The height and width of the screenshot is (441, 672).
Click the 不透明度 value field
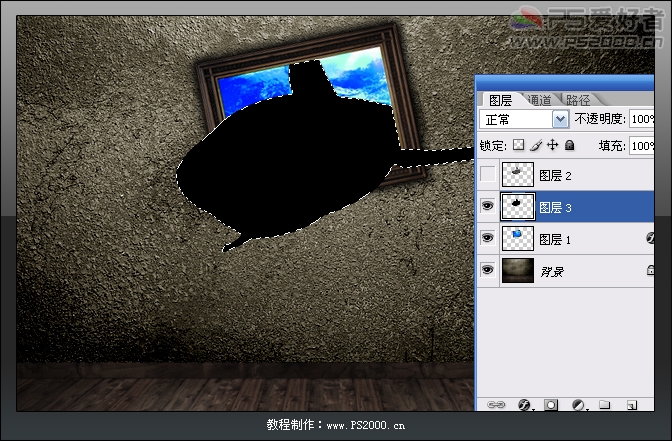pos(642,119)
